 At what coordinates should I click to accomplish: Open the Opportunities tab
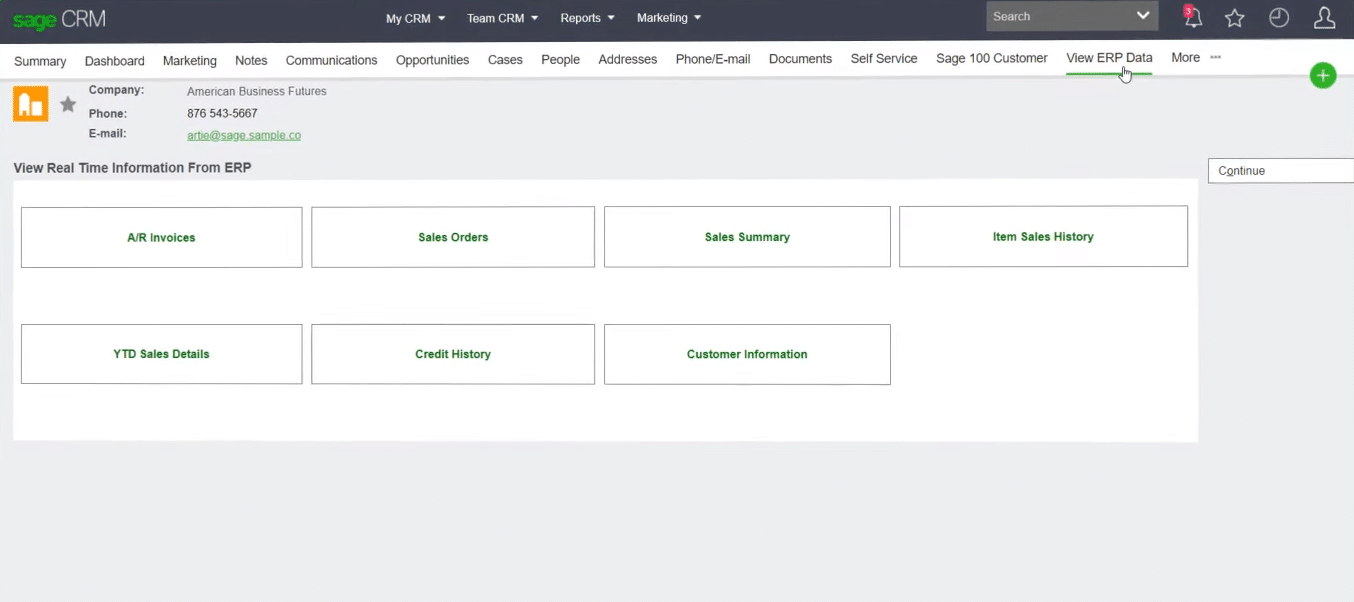pyautogui.click(x=432, y=60)
